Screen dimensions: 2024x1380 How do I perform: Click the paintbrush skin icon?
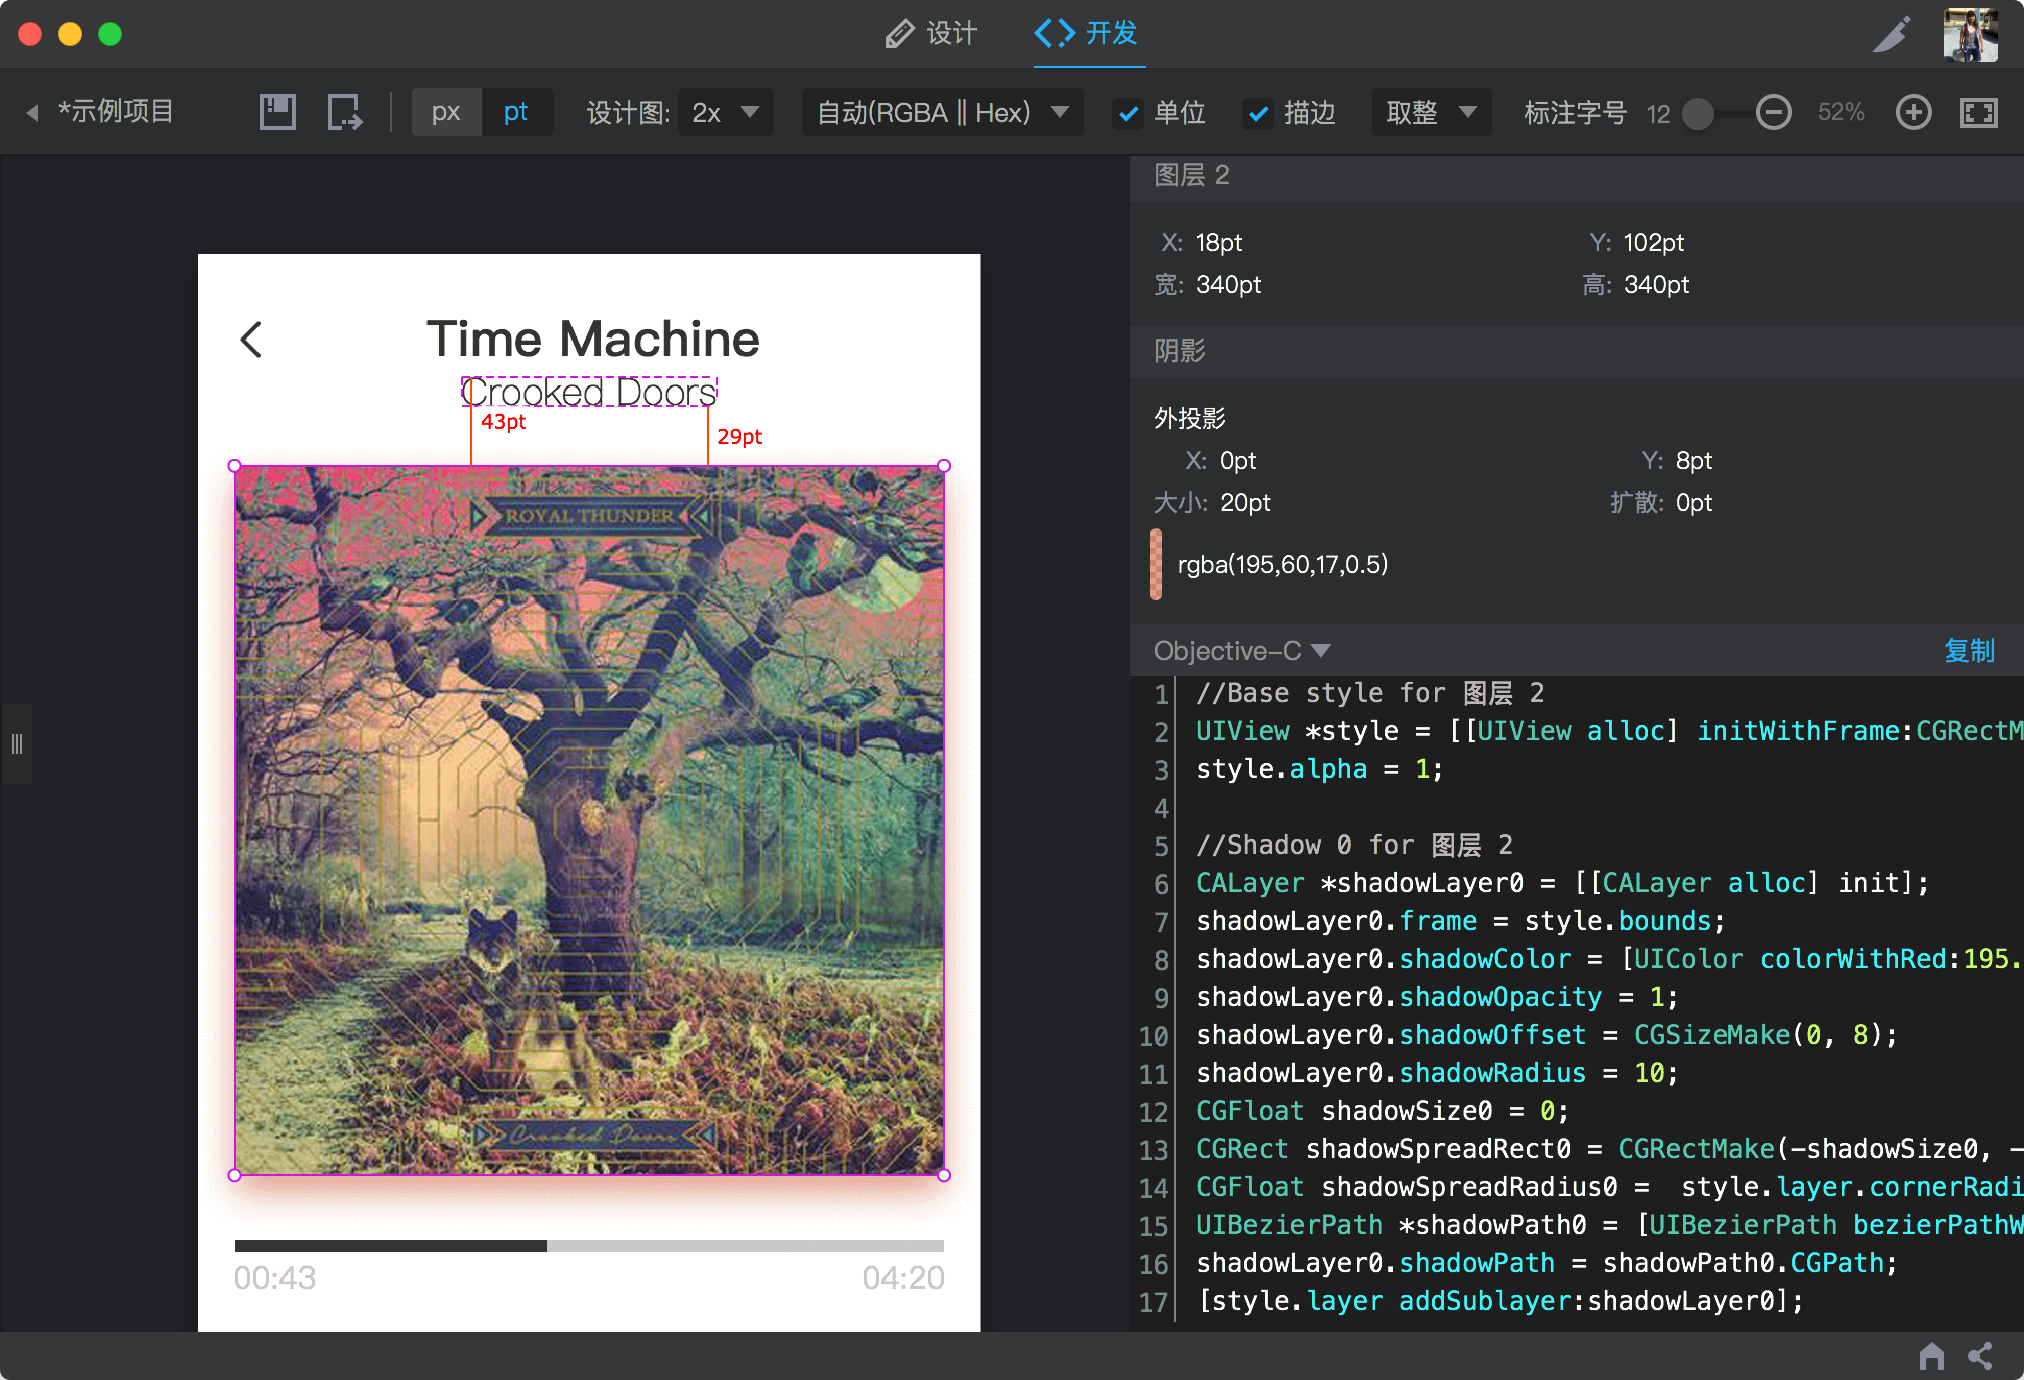(1891, 34)
